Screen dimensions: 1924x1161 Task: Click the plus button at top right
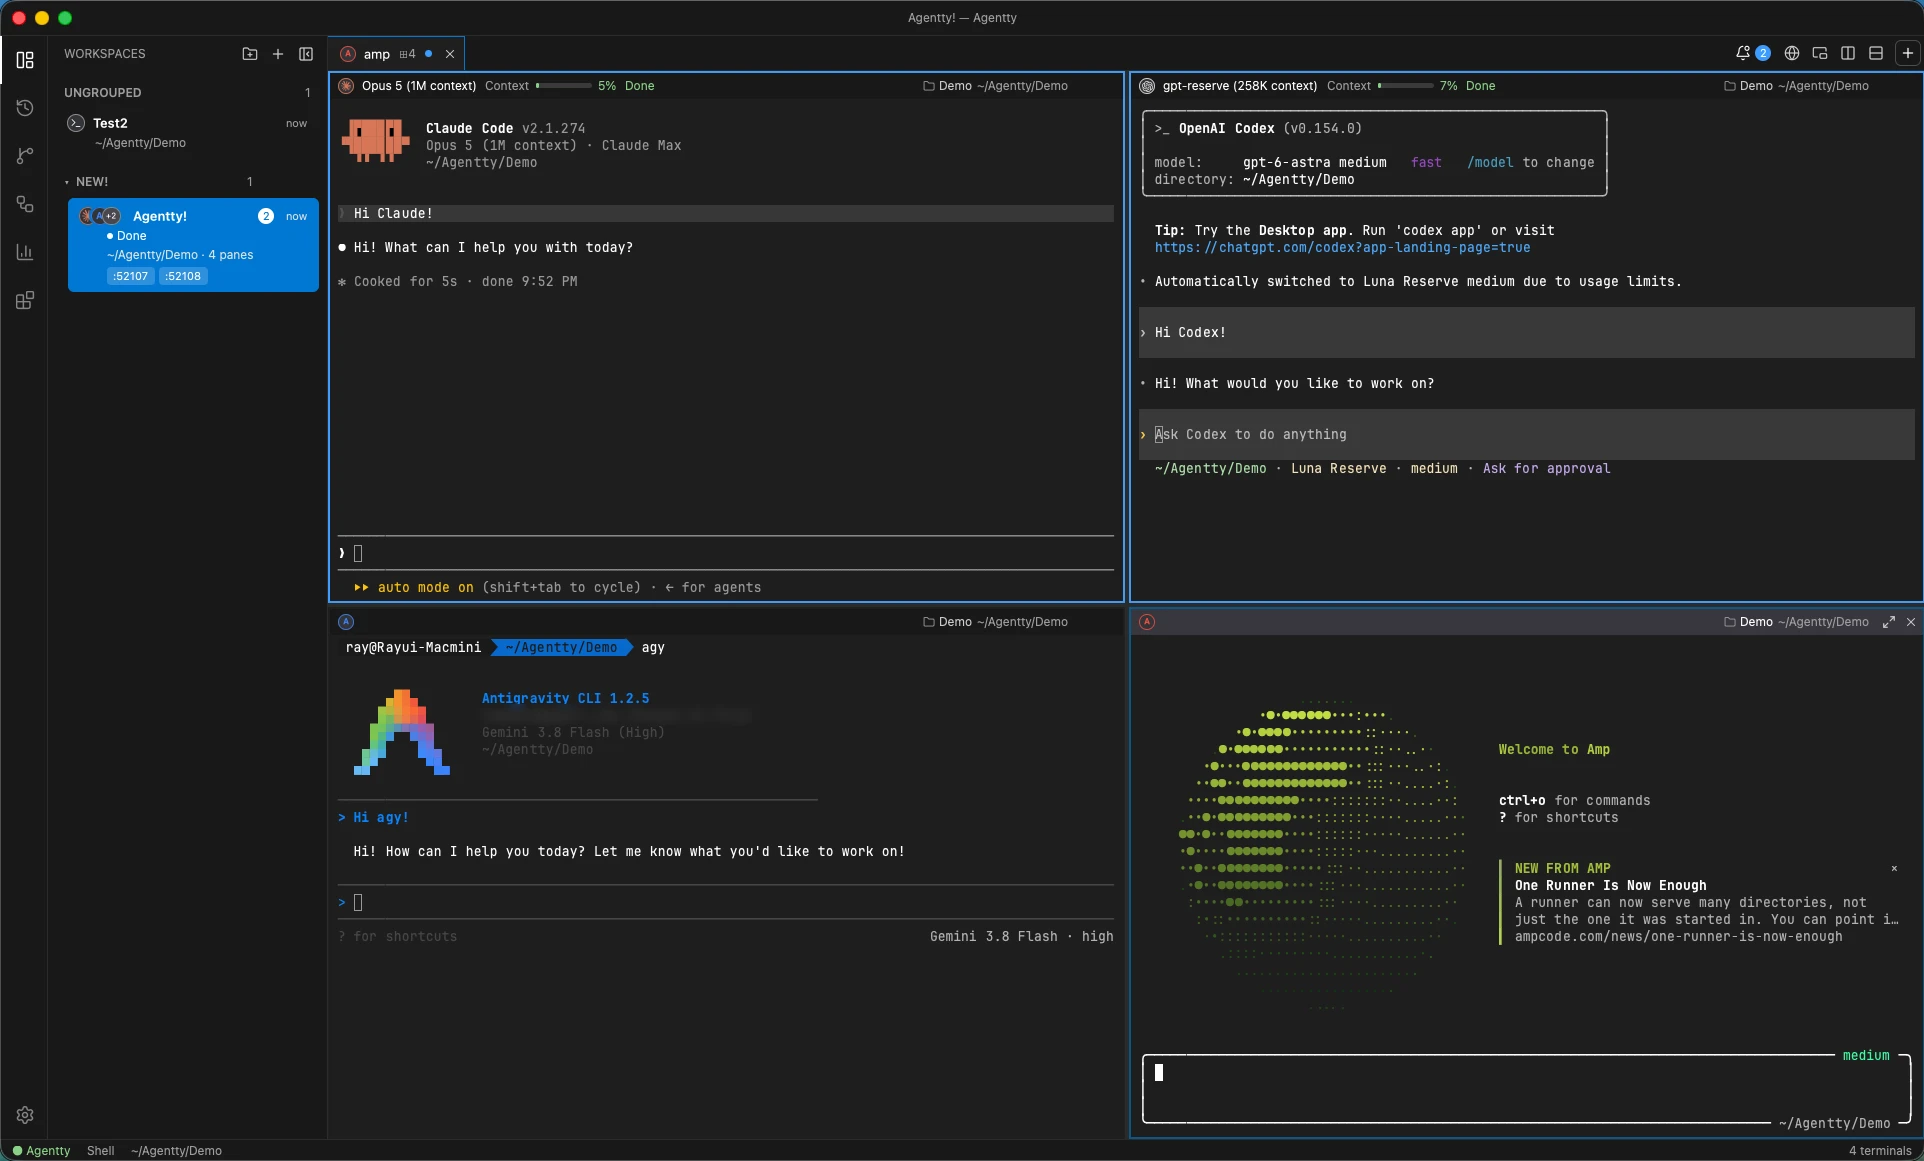pyautogui.click(x=1908, y=53)
